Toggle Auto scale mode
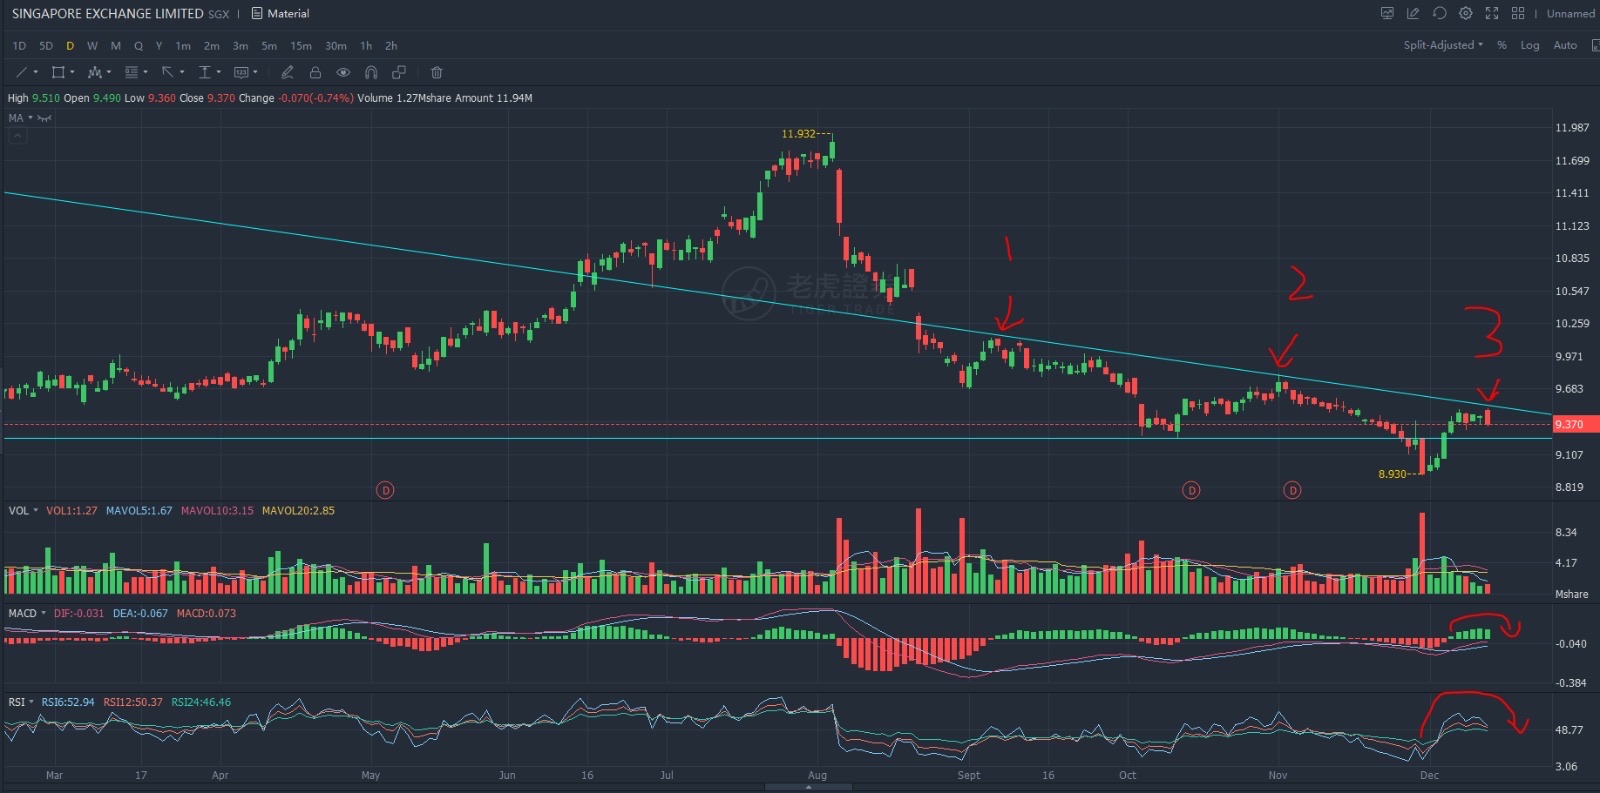 coord(1565,45)
